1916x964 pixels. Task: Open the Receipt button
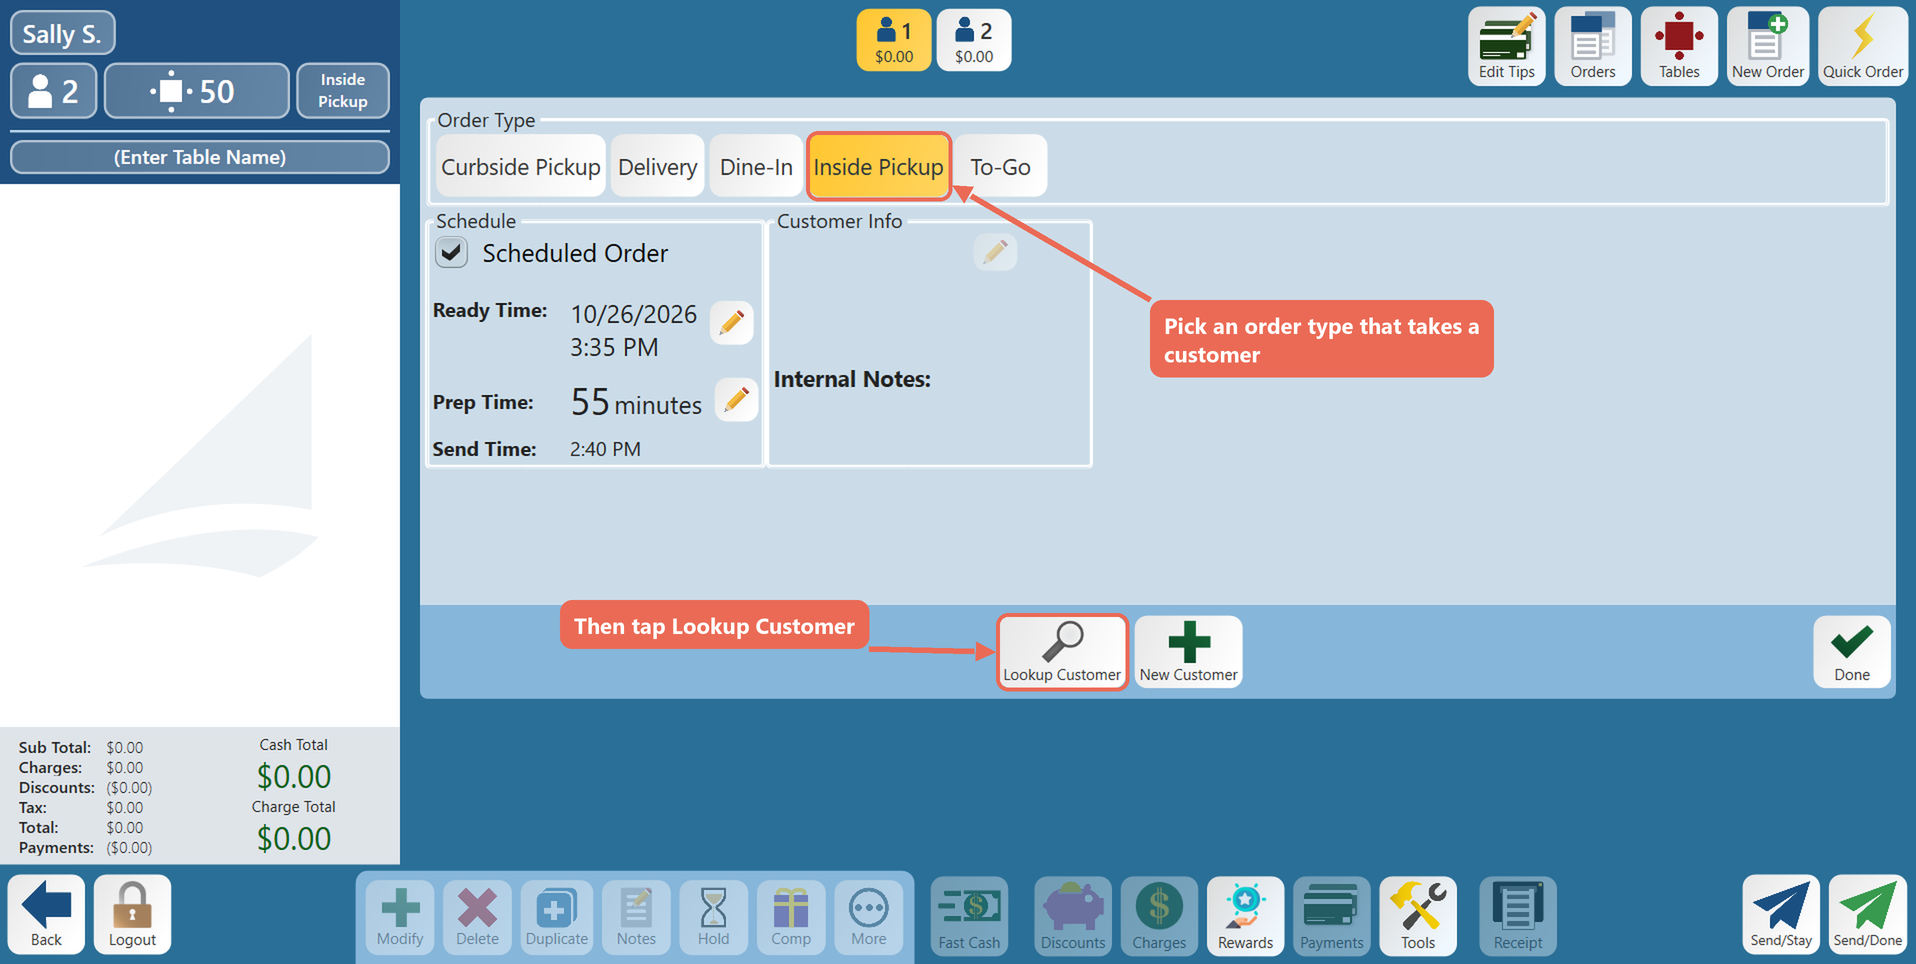1517,916
